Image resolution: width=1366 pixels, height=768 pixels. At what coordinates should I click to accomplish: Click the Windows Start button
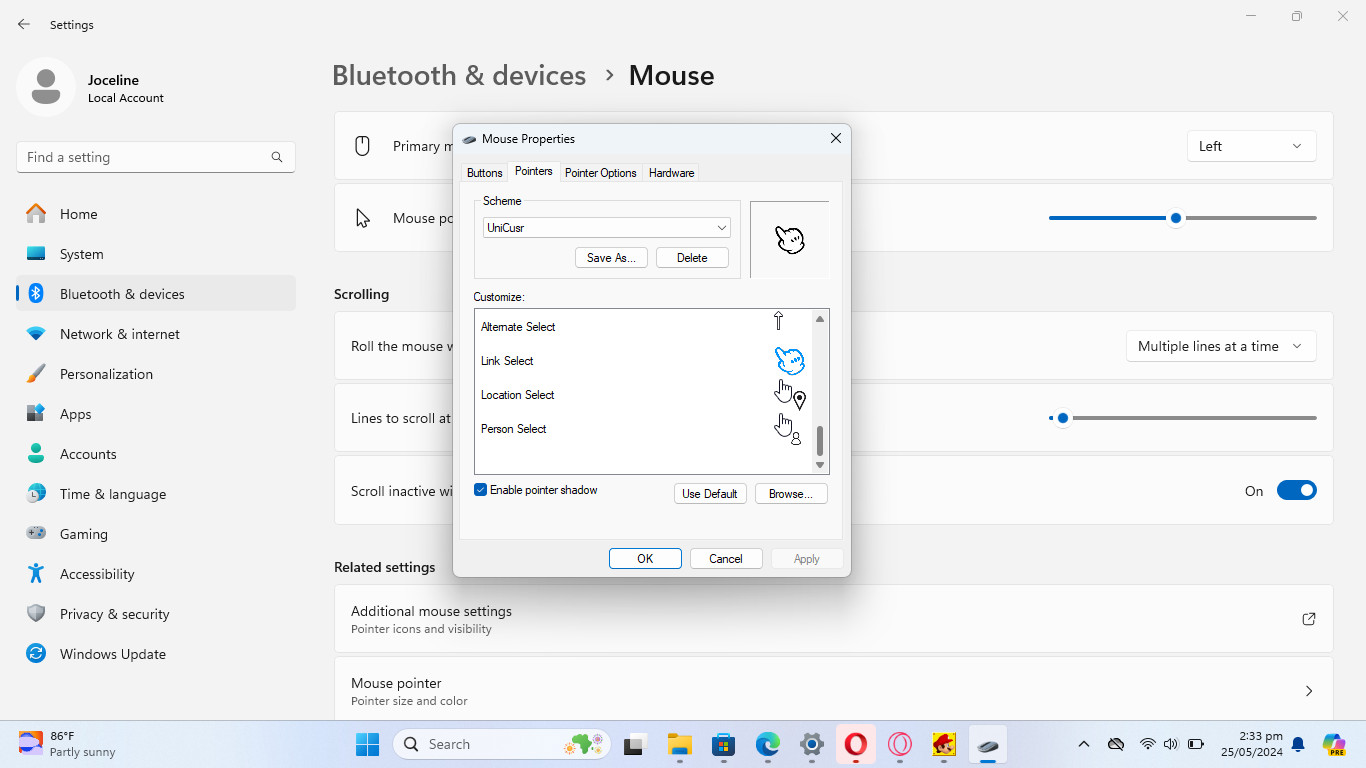[367, 745]
